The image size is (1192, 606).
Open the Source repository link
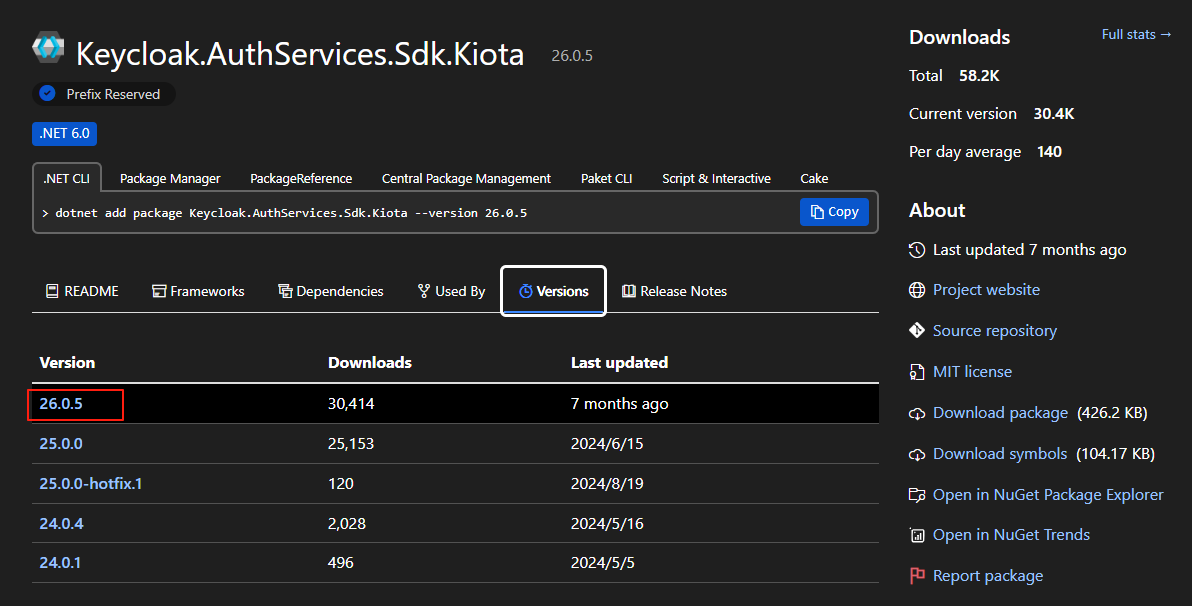994,331
